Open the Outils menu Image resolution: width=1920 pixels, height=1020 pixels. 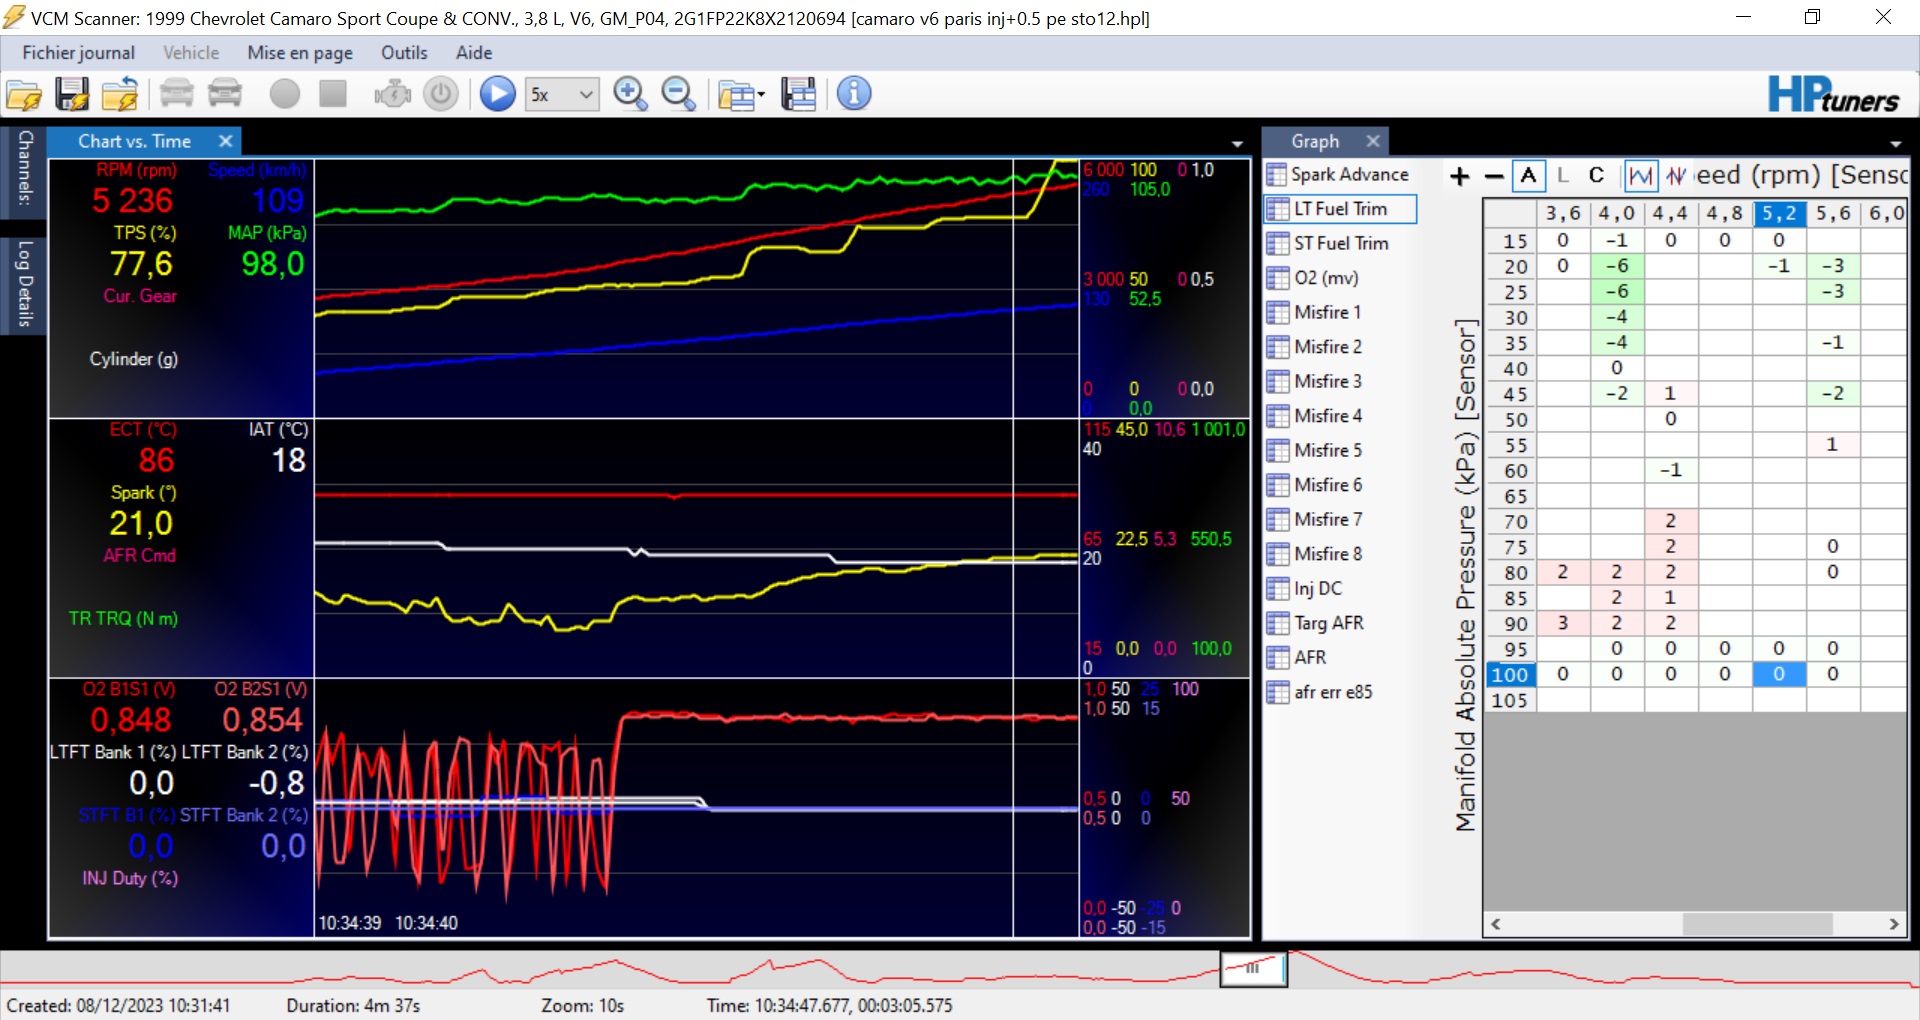coord(404,53)
